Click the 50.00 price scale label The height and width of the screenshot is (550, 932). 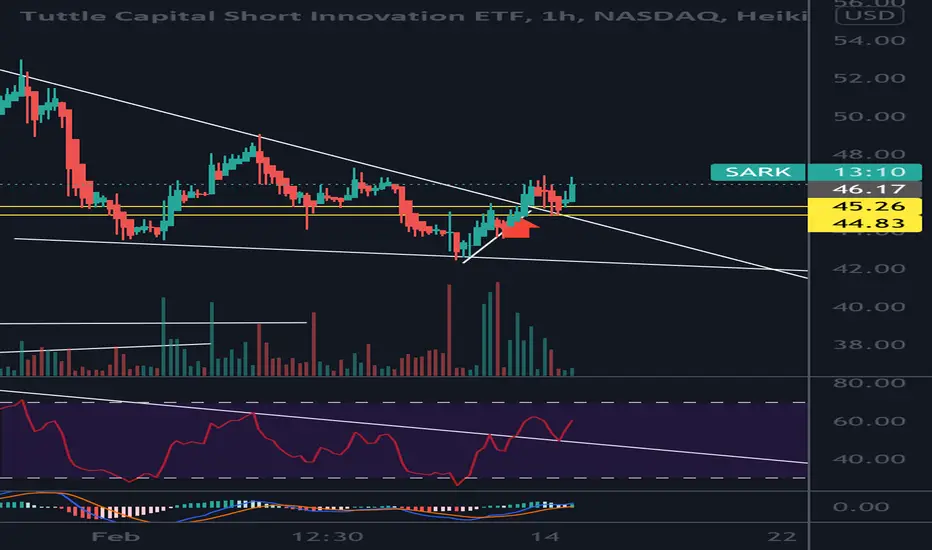(870, 117)
